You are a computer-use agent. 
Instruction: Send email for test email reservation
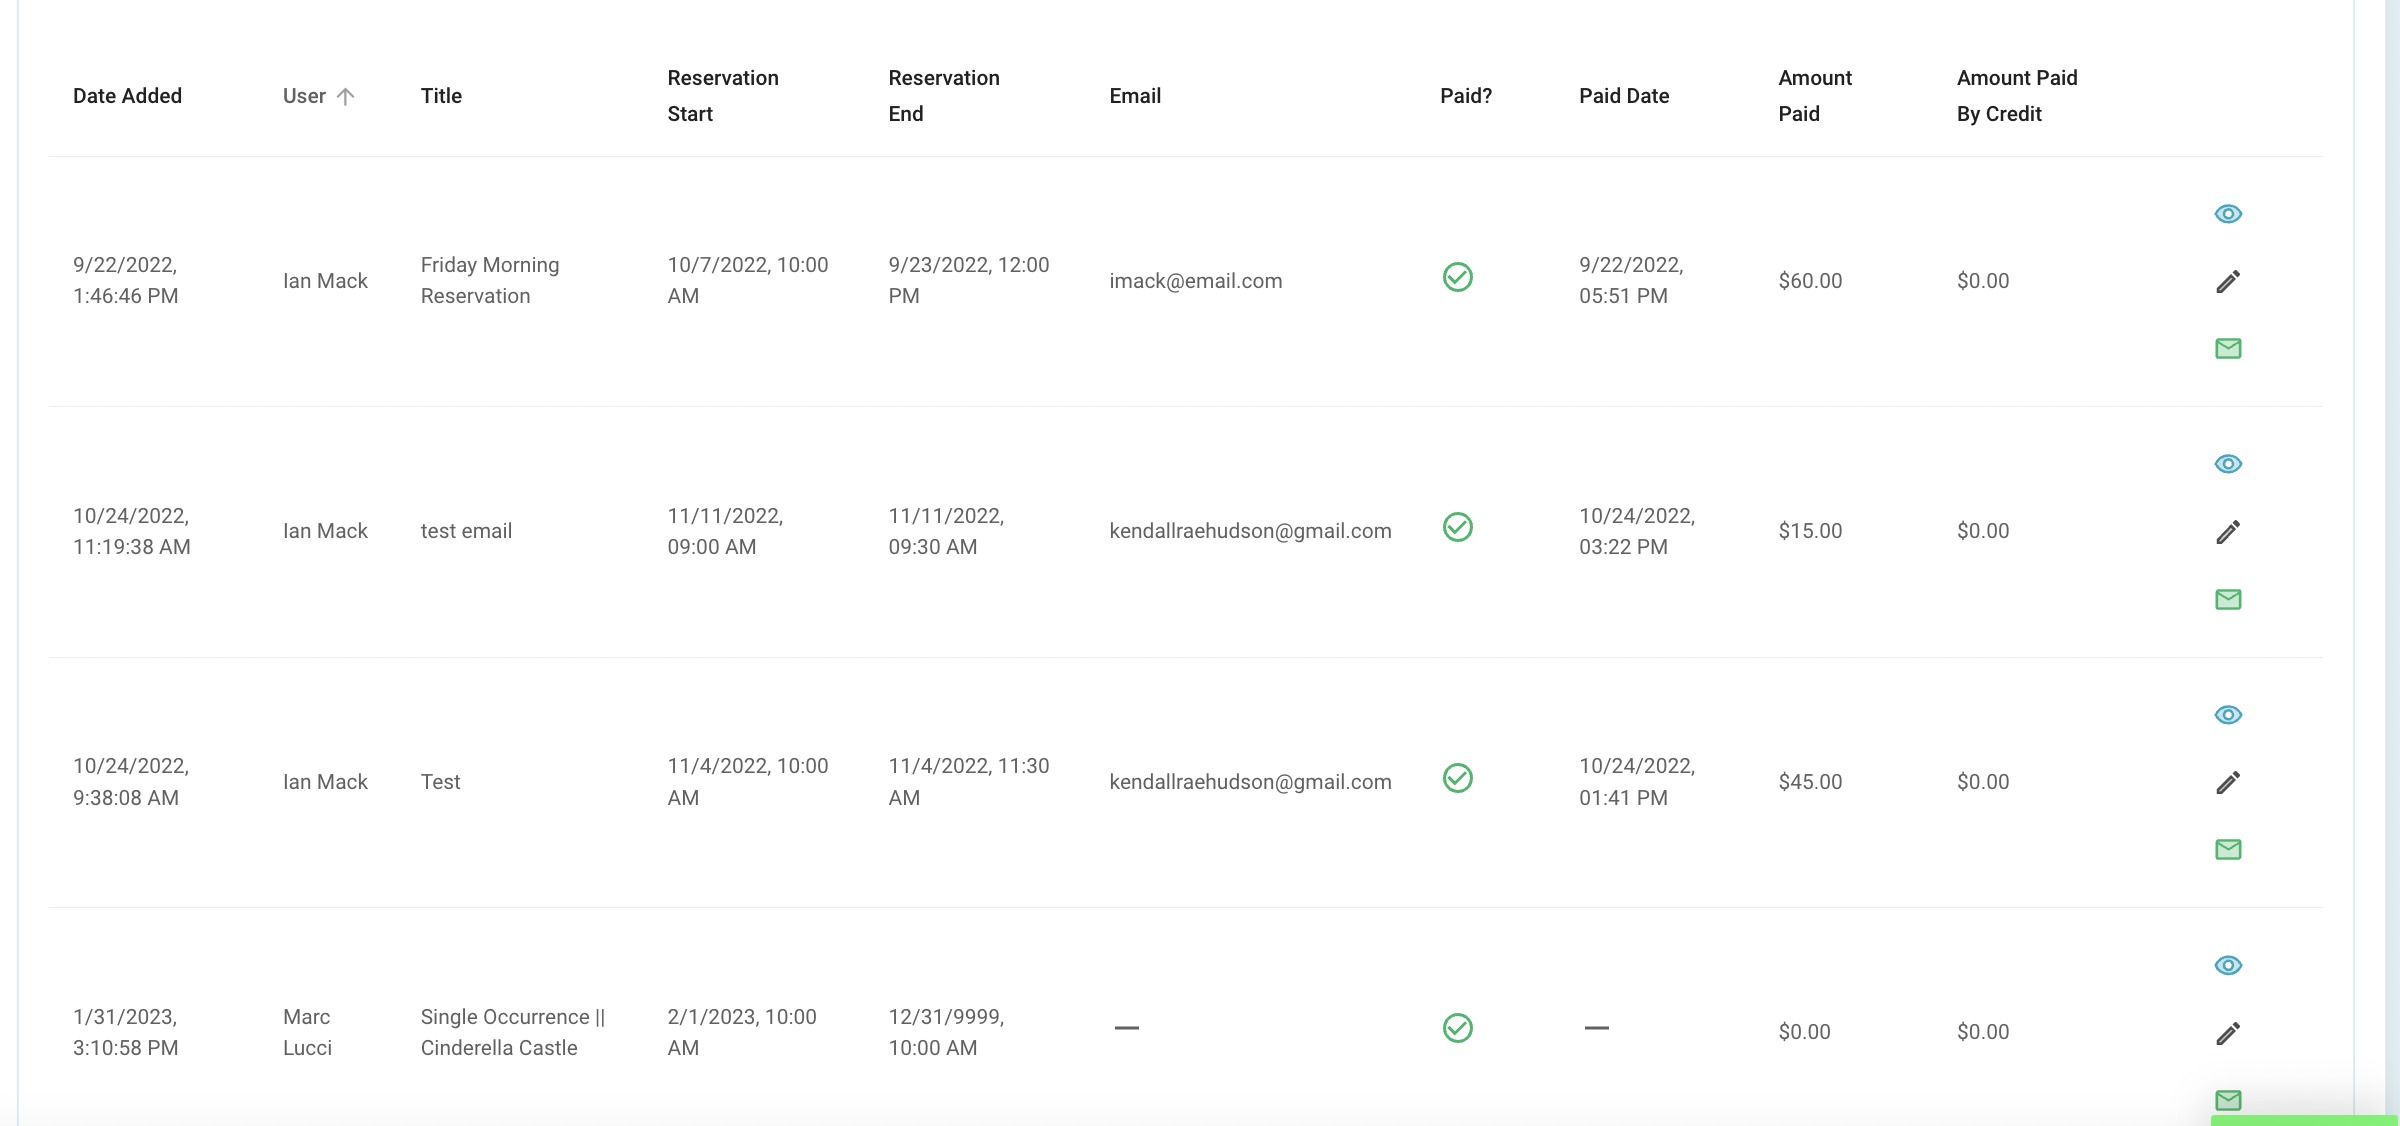point(2228,599)
